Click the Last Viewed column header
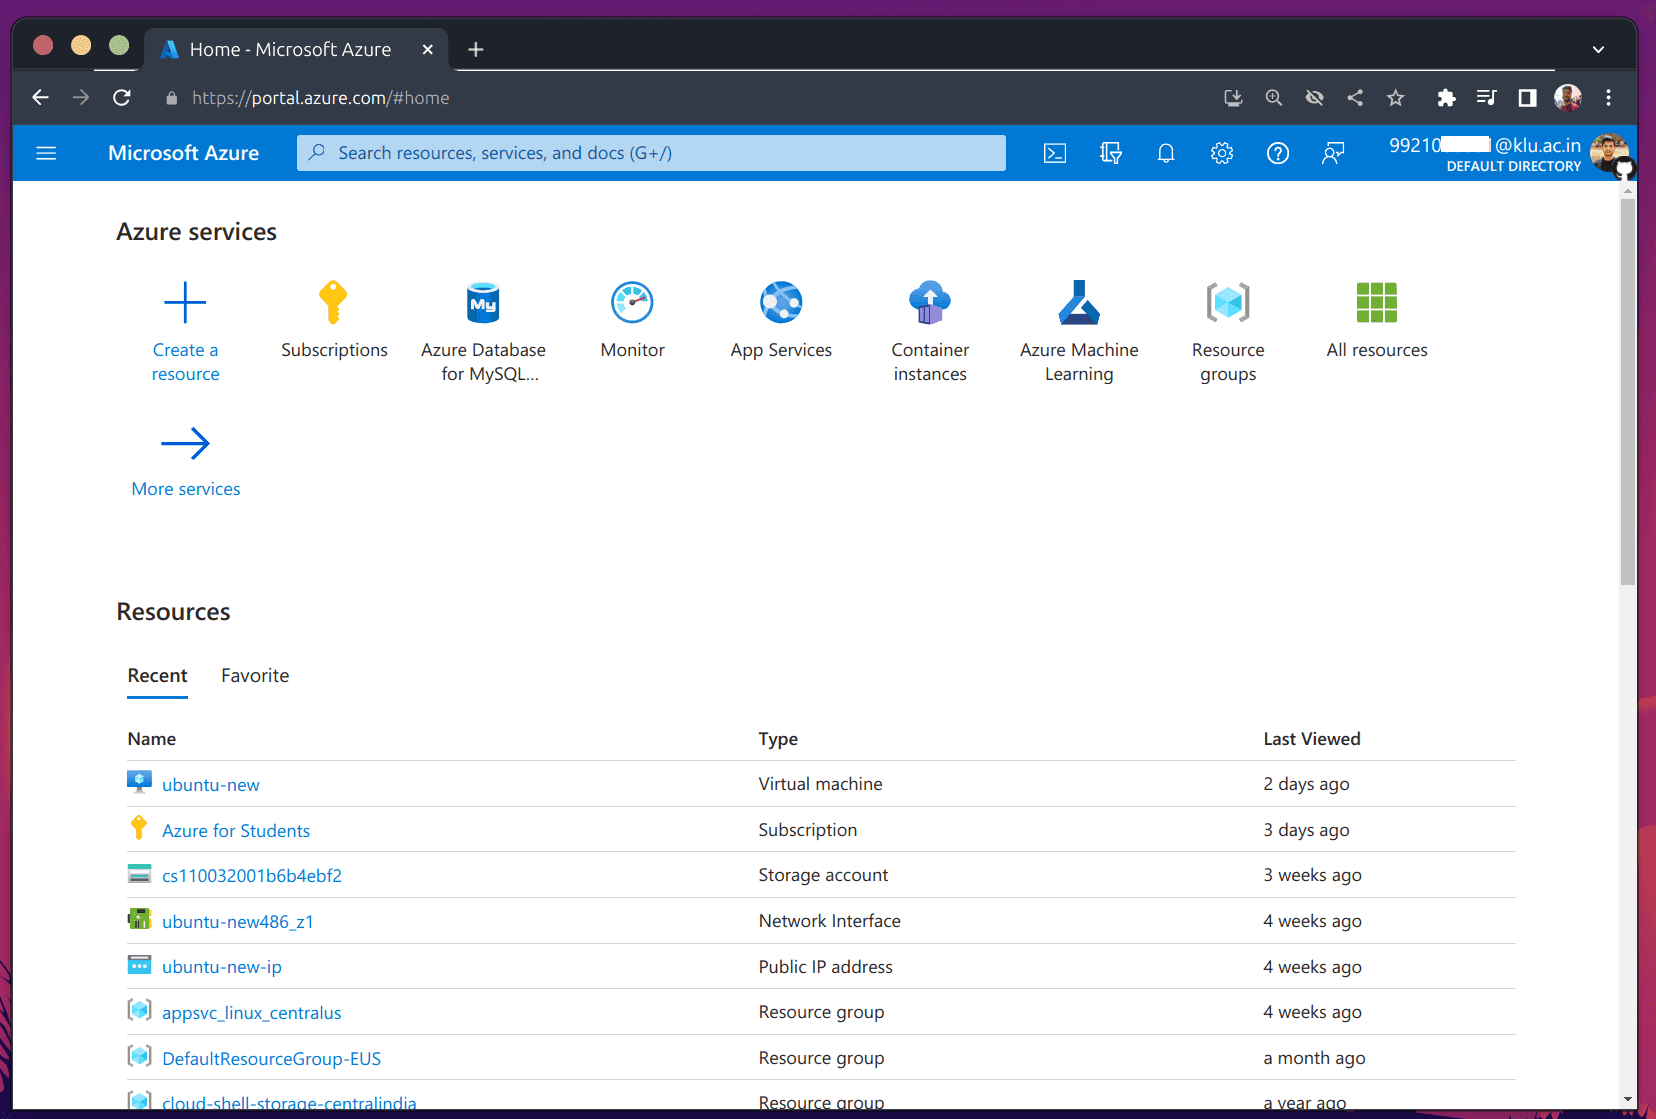The width and height of the screenshot is (1656, 1119). point(1312,739)
